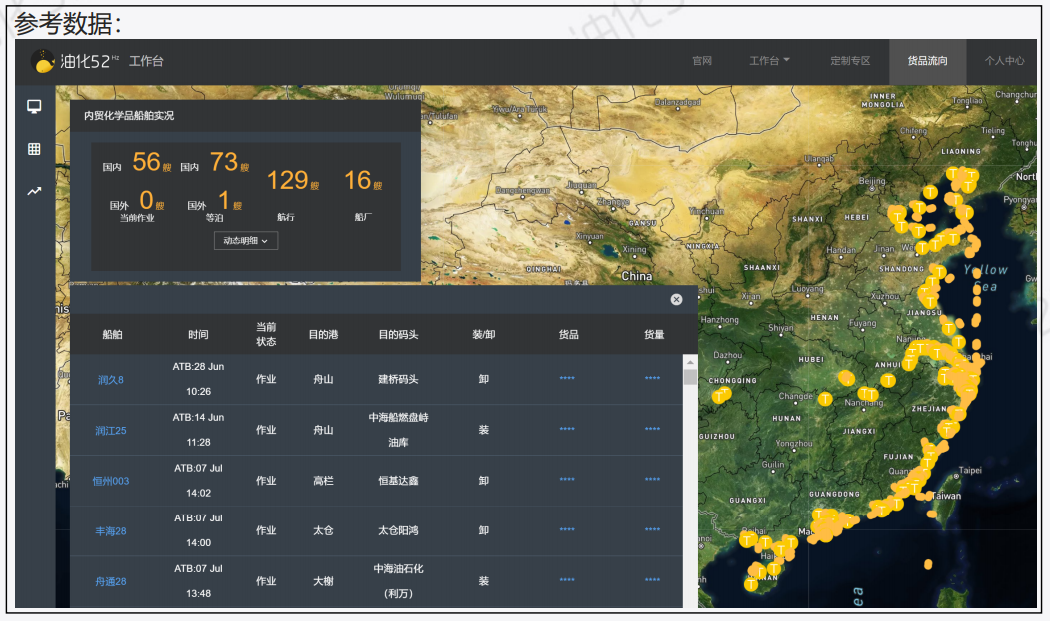Go to 官网 in the top navigation
The width and height of the screenshot is (1050, 621).
(x=702, y=60)
